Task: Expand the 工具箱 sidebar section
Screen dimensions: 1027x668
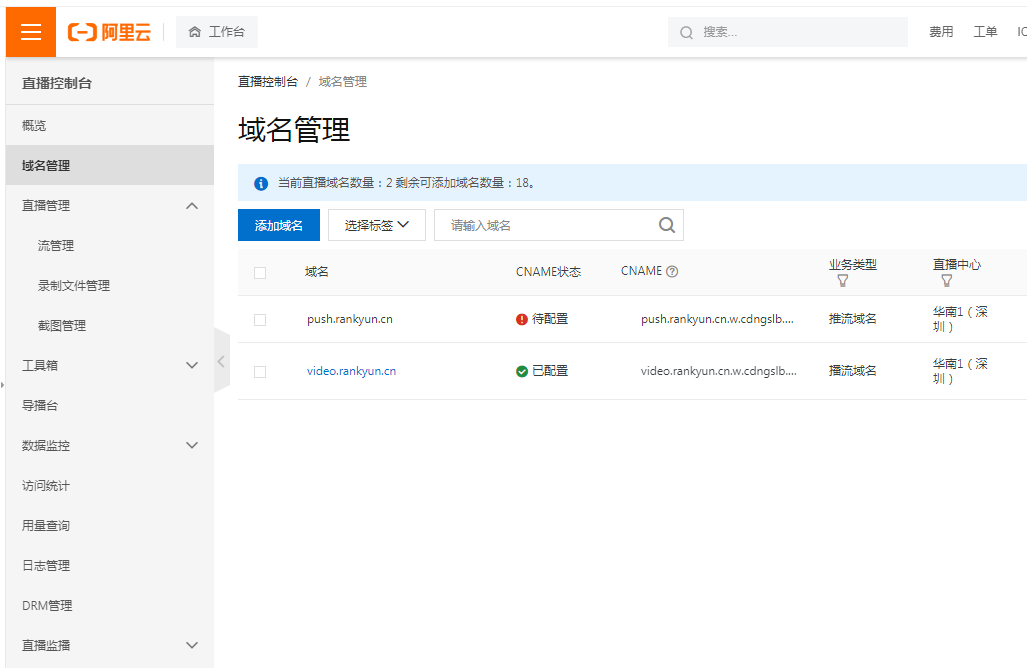Action: click(192, 365)
